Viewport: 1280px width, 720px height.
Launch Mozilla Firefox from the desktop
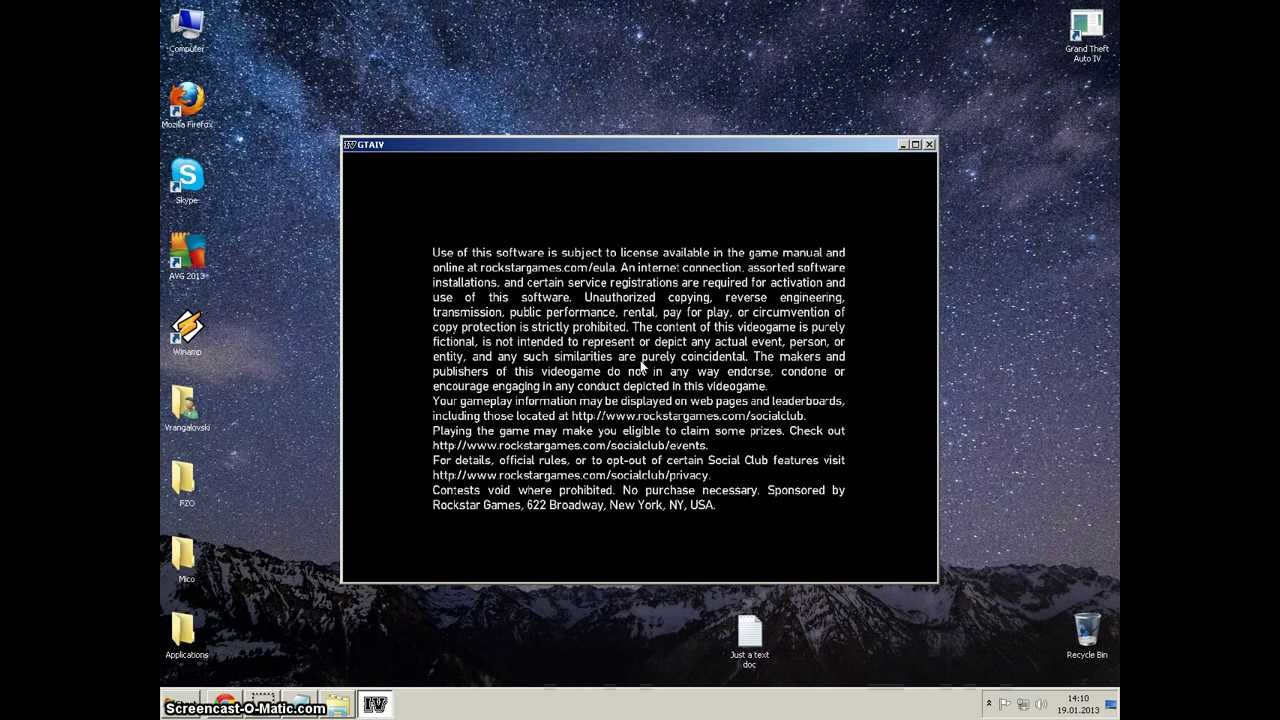tap(187, 106)
